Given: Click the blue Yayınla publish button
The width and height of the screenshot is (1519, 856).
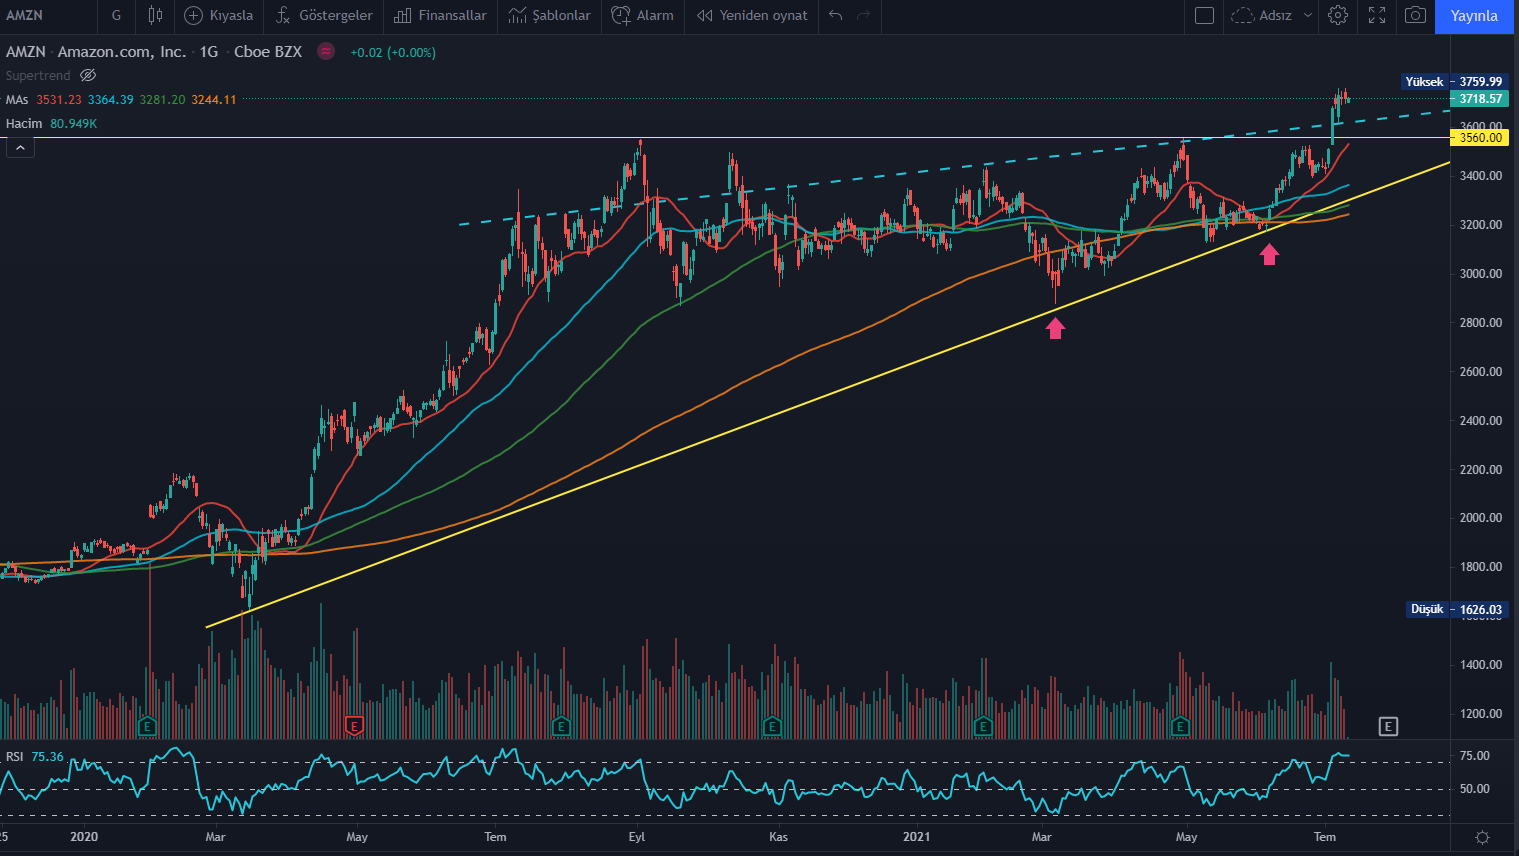Looking at the screenshot, I should pos(1474,16).
